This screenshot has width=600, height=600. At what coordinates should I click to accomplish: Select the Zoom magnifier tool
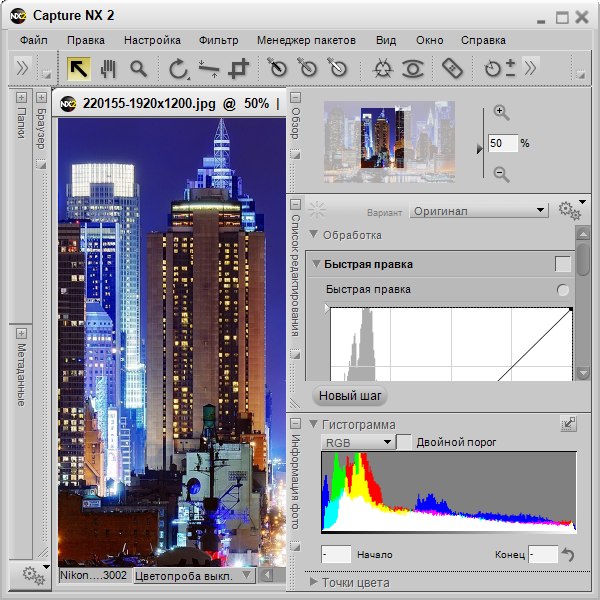point(138,69)
